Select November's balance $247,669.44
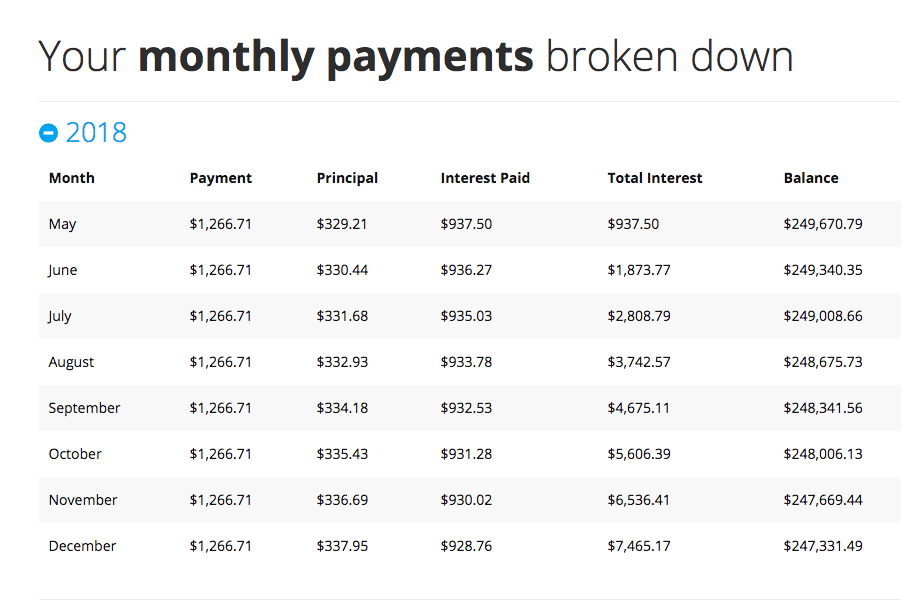This screenshot has height=601, width=901. [822, 500]
